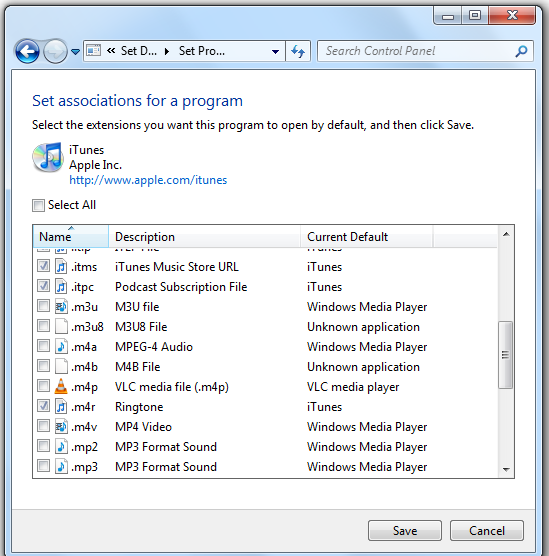
Task: Expand the breadcrumb overflow chevrons
Action: pyautogui.click(x=111, y=51)
